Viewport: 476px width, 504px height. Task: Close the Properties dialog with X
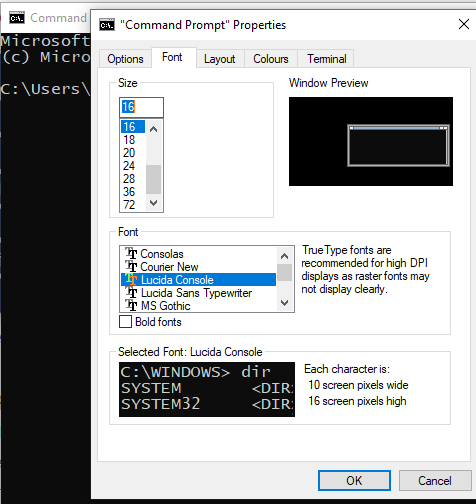(x=464, y=24)
